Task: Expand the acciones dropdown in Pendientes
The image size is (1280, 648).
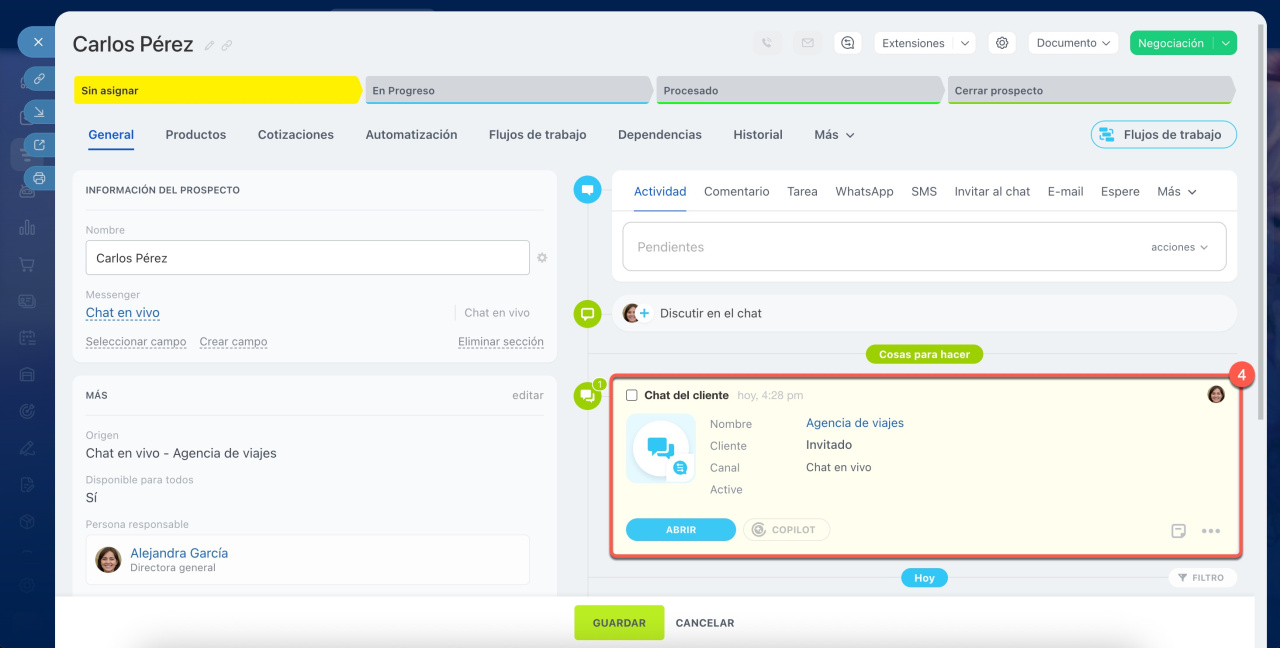Action: (1179, 247)
